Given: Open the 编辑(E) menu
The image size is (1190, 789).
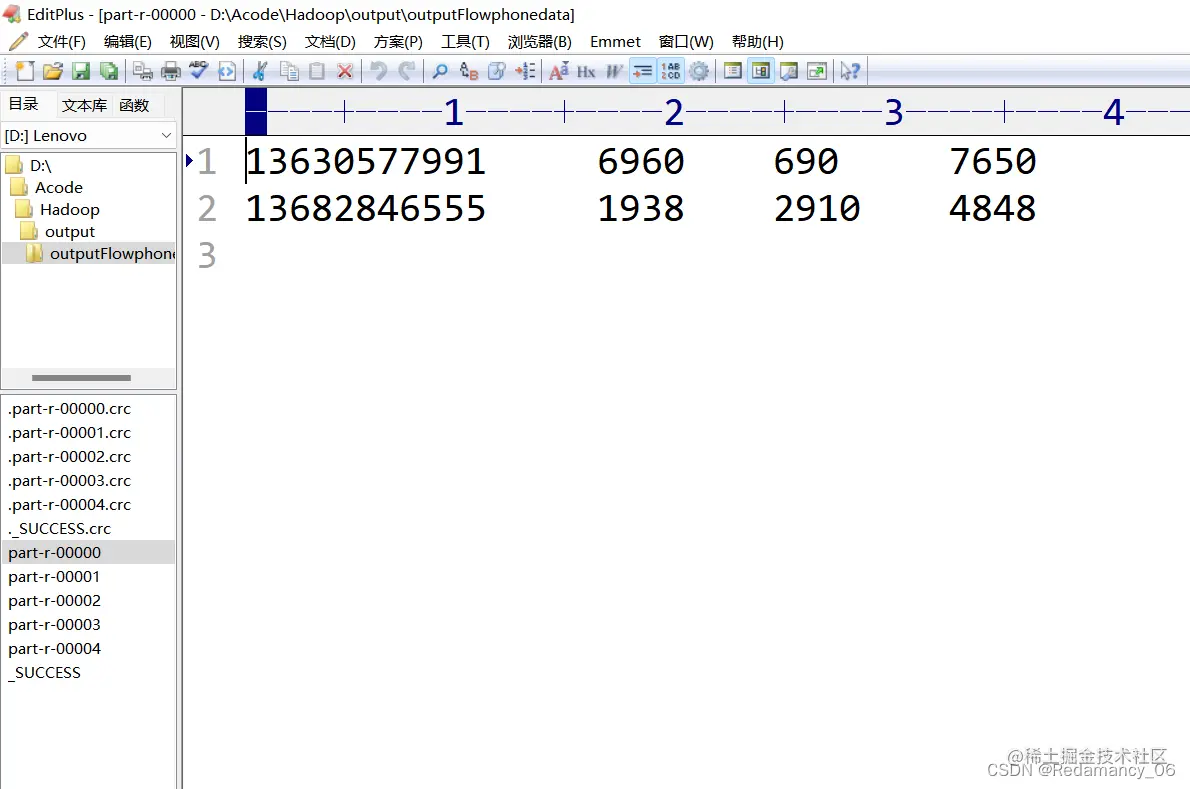Looking at the screenshot, I should pos(128,42).
